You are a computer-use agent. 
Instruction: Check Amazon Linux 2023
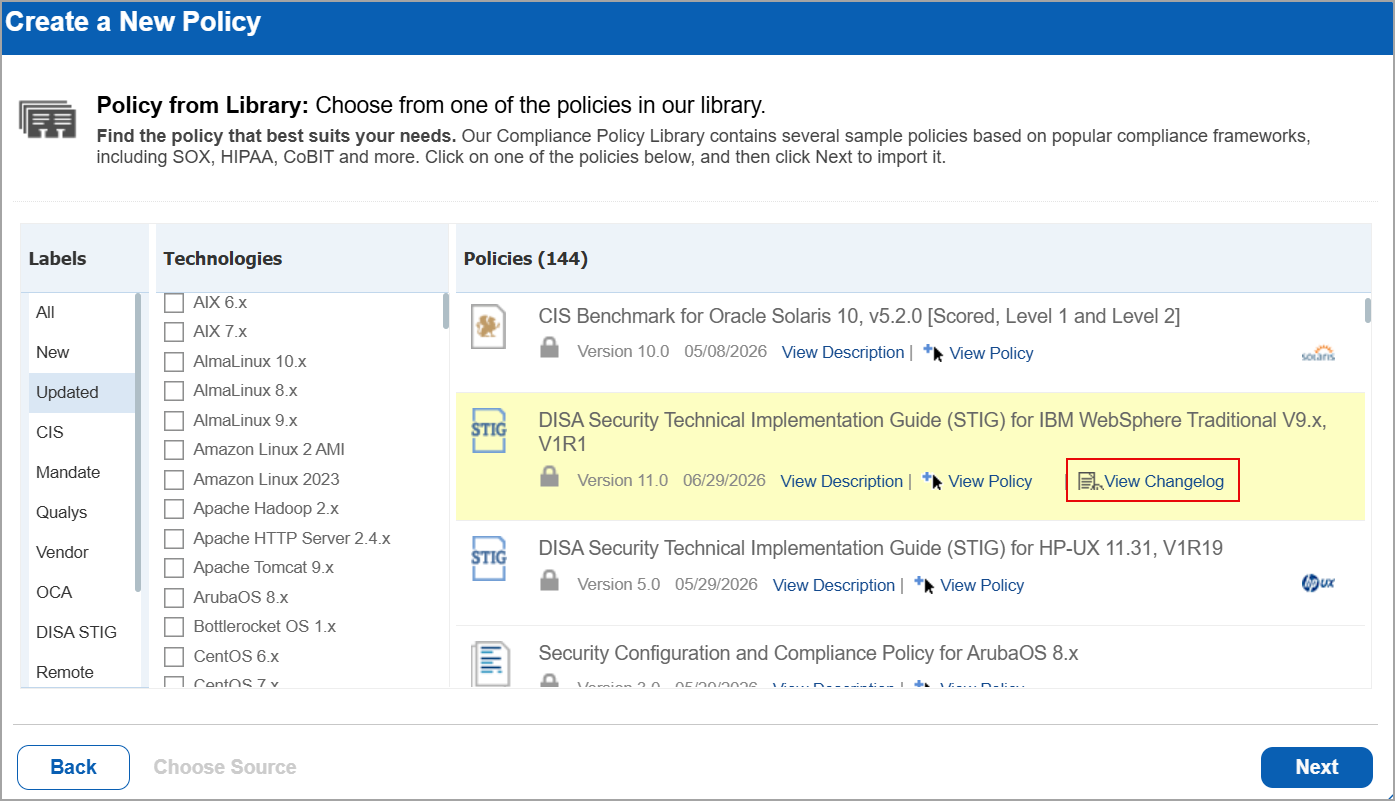tap(174, 479)
